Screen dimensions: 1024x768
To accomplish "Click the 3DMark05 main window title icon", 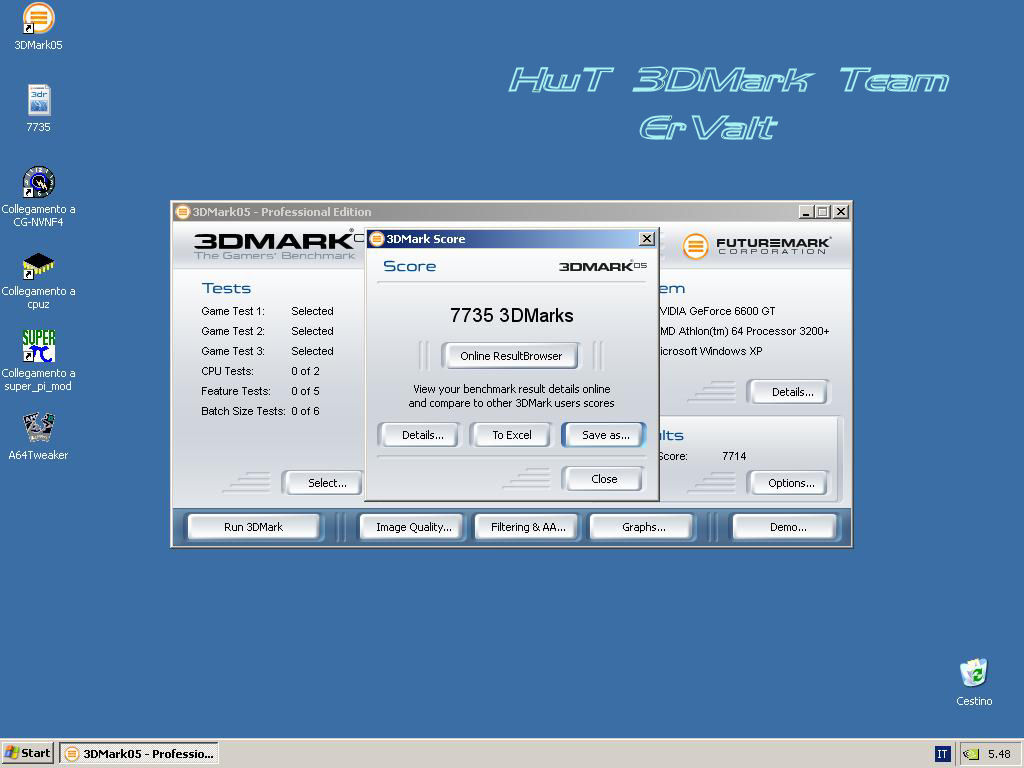I will pyautogui.click(x=183, y=212).
